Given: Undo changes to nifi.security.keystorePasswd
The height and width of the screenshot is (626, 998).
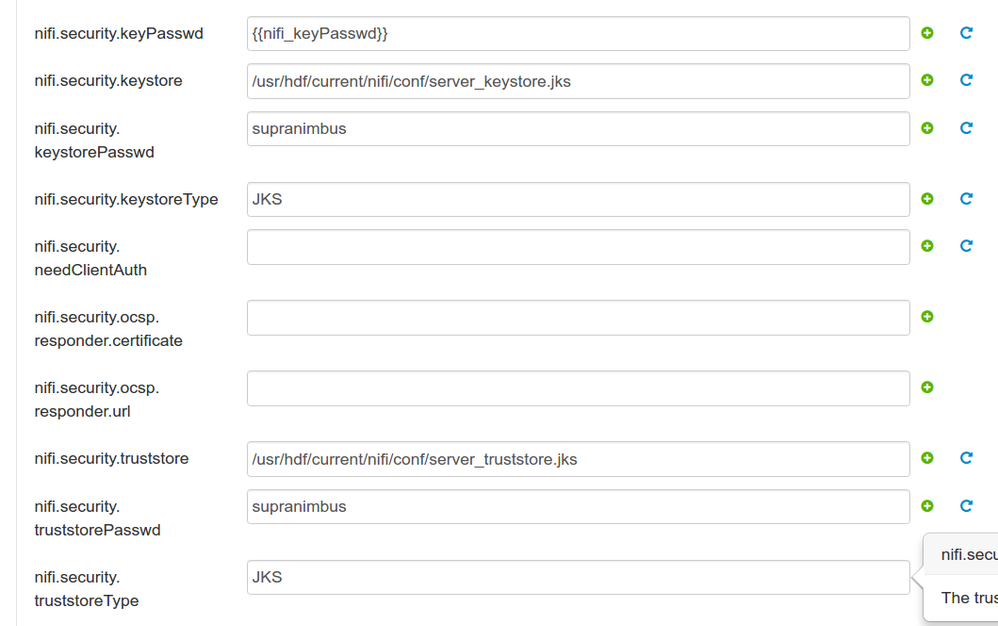Looking at the screenshot, I should click(966, 128).
